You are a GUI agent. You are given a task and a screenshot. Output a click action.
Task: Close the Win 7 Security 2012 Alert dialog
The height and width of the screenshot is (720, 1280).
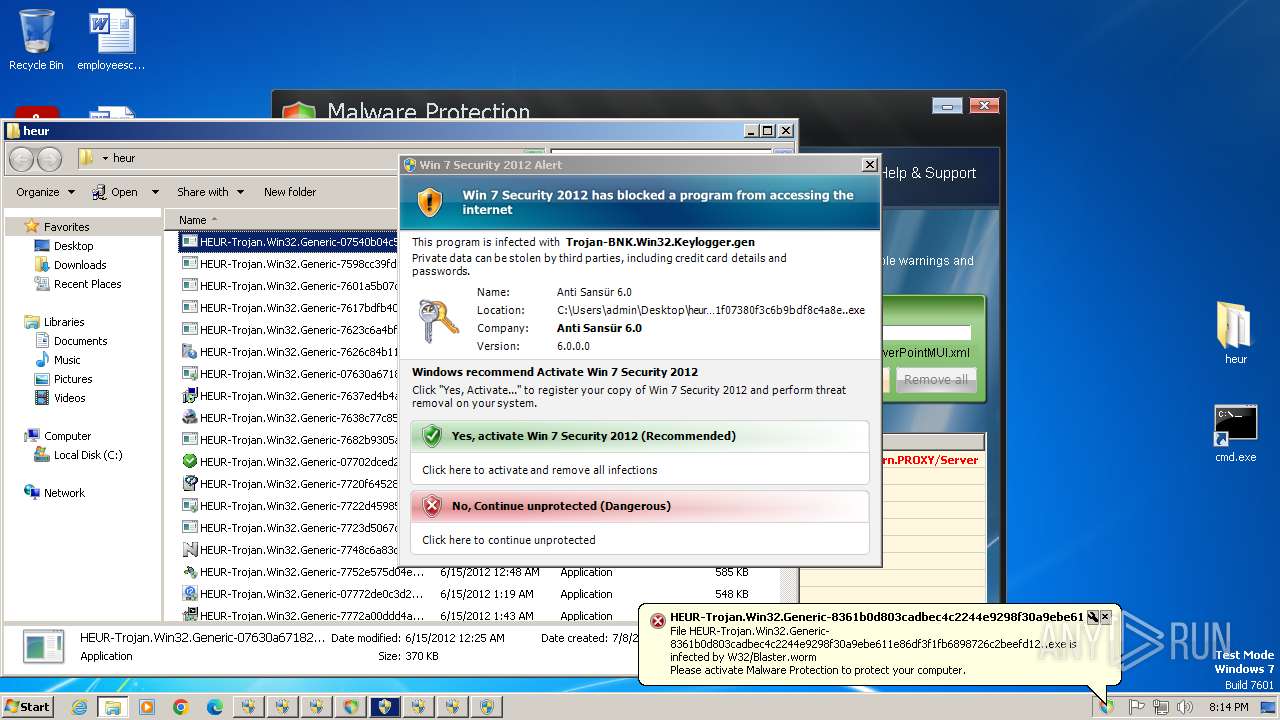point(869,165)
